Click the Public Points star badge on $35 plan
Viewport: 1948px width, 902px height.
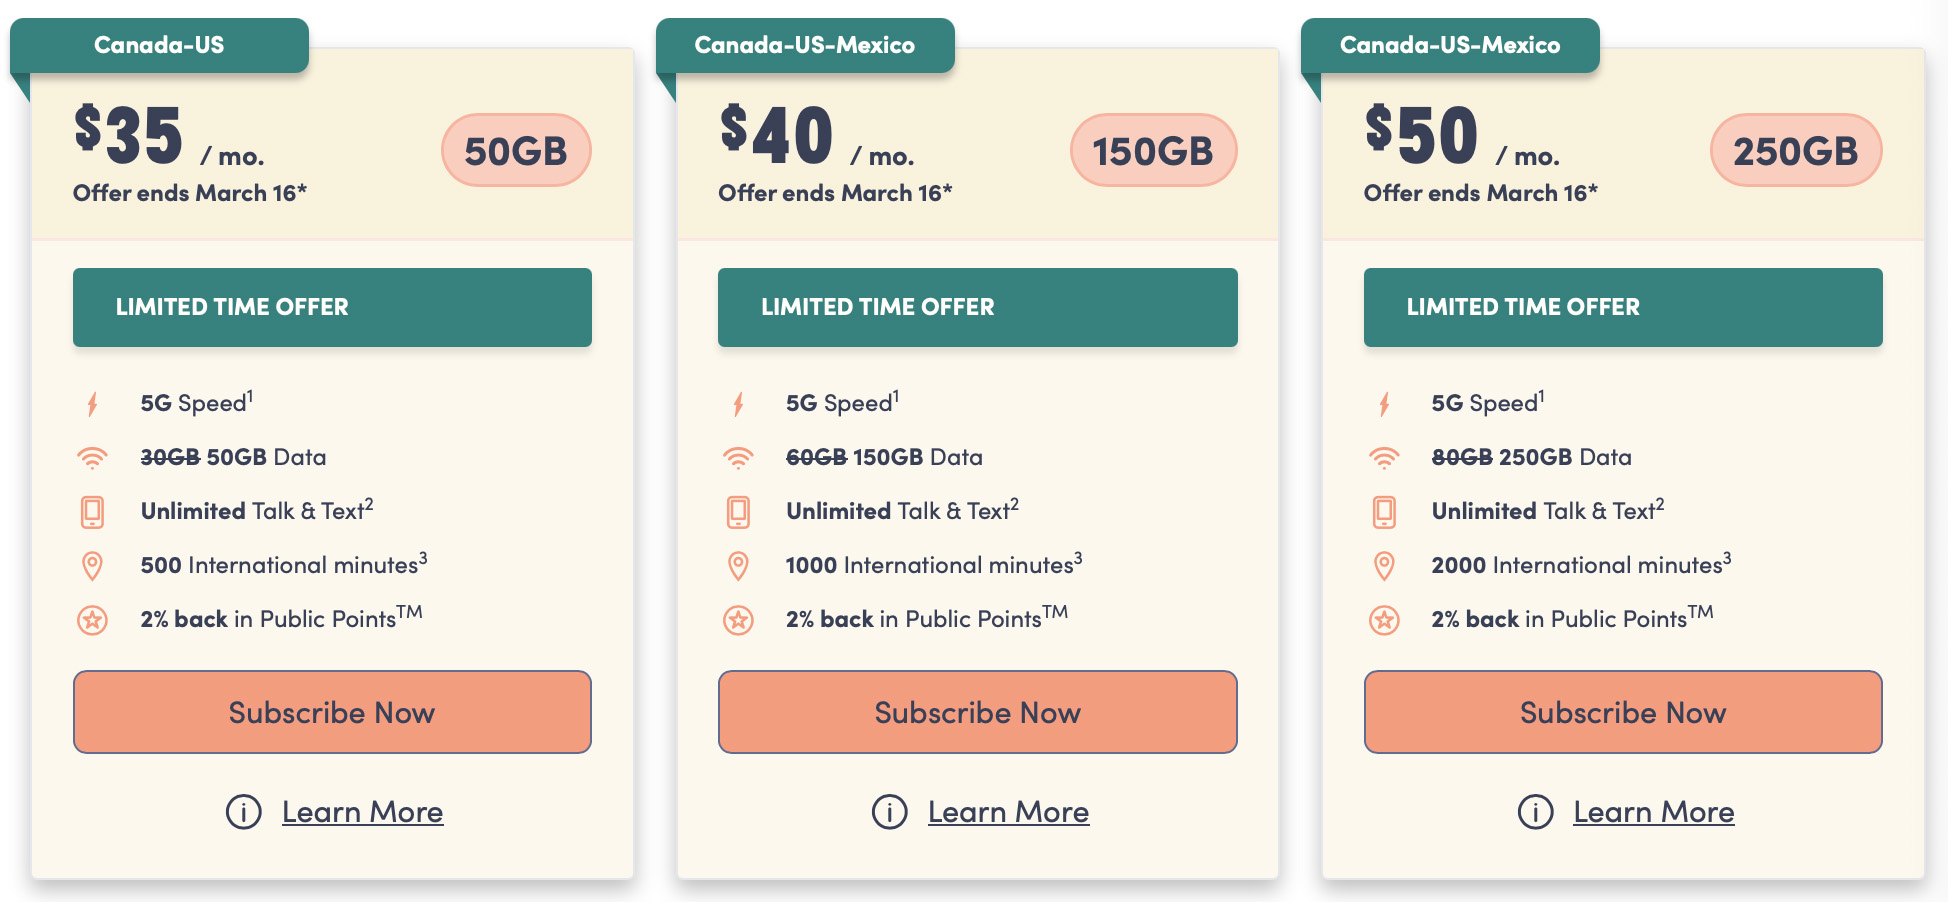pos(93,620)
